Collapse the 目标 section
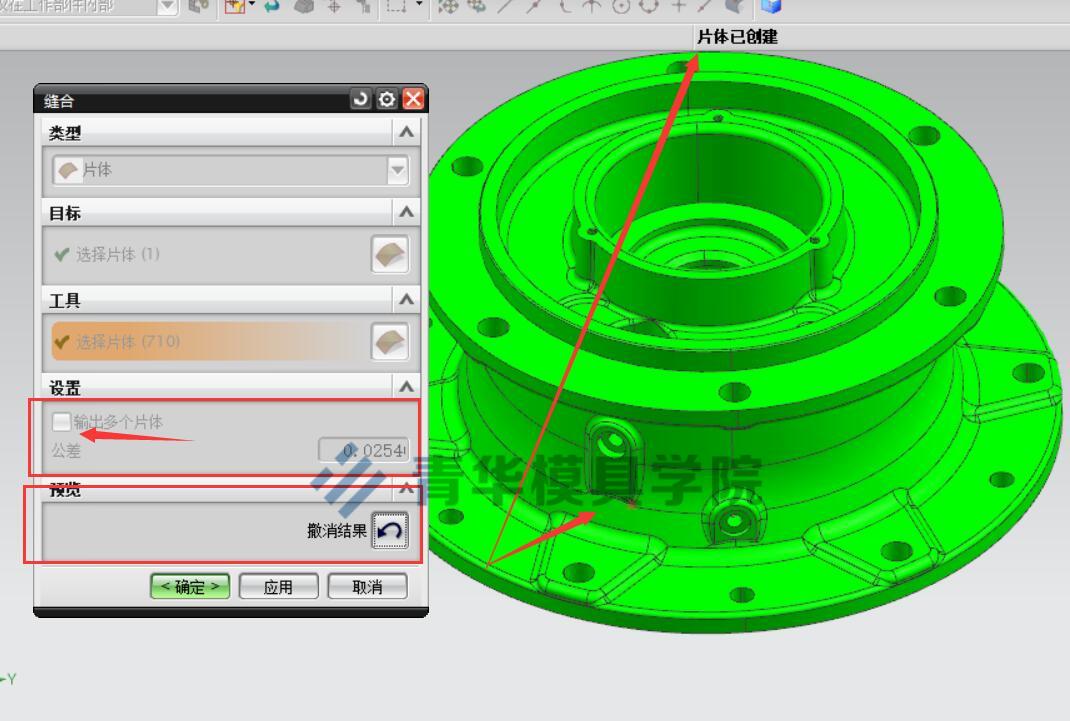This screenshot has width=1070, height=721. click(x=406, y=212)
